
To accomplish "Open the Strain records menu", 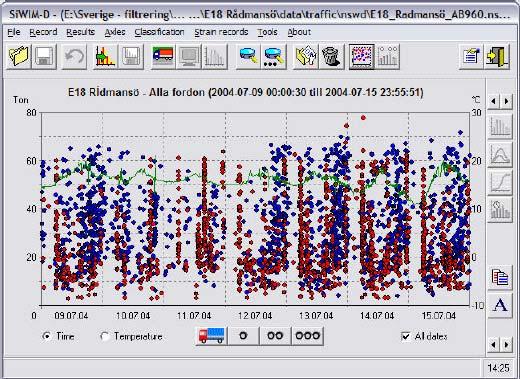I will click(x=221, y=32).
